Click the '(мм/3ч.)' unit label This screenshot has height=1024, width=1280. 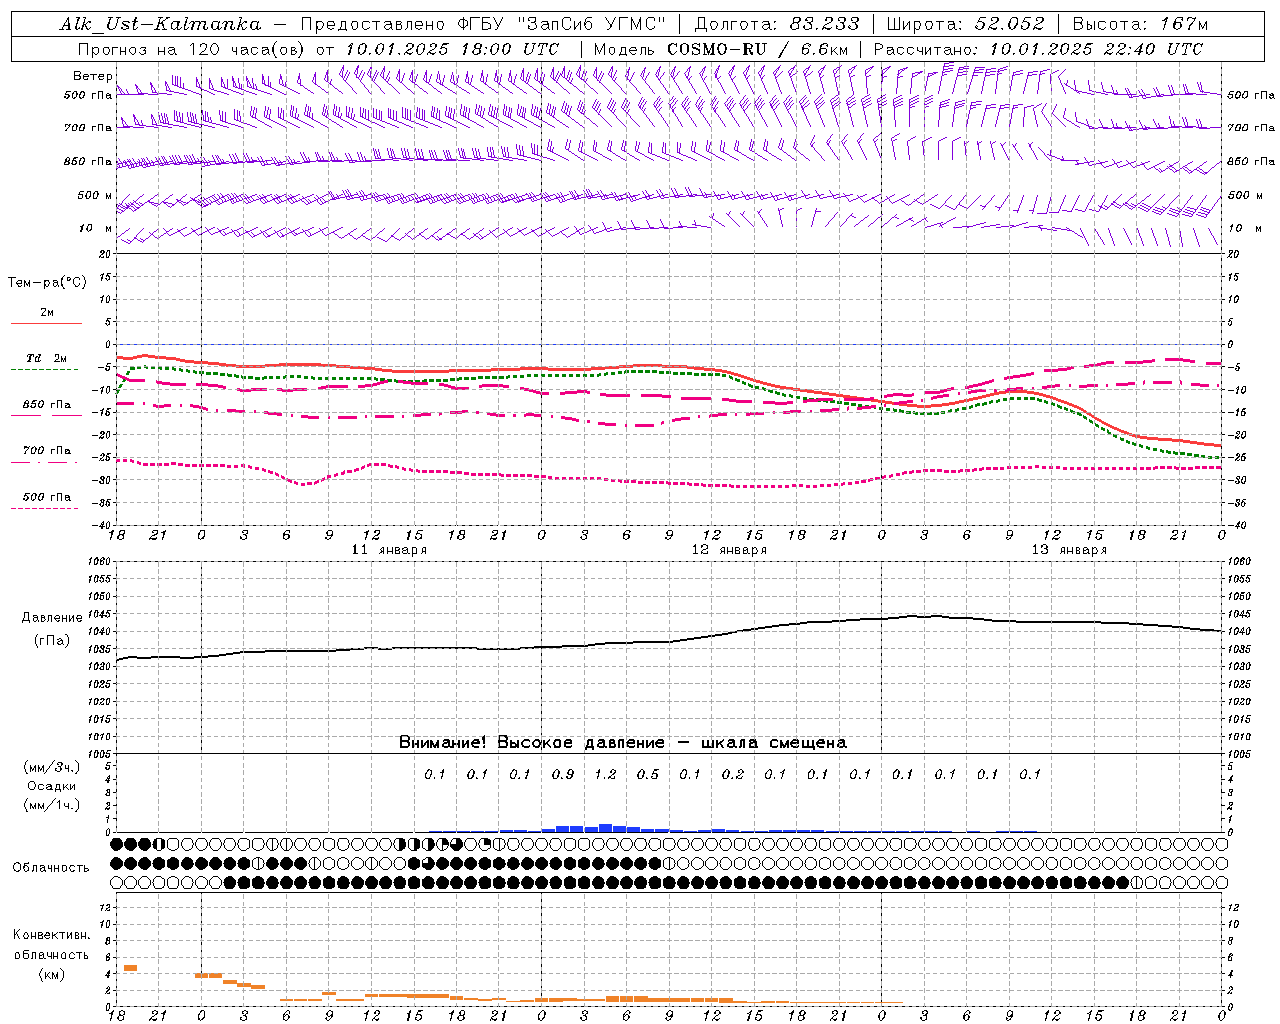point(52,767)
